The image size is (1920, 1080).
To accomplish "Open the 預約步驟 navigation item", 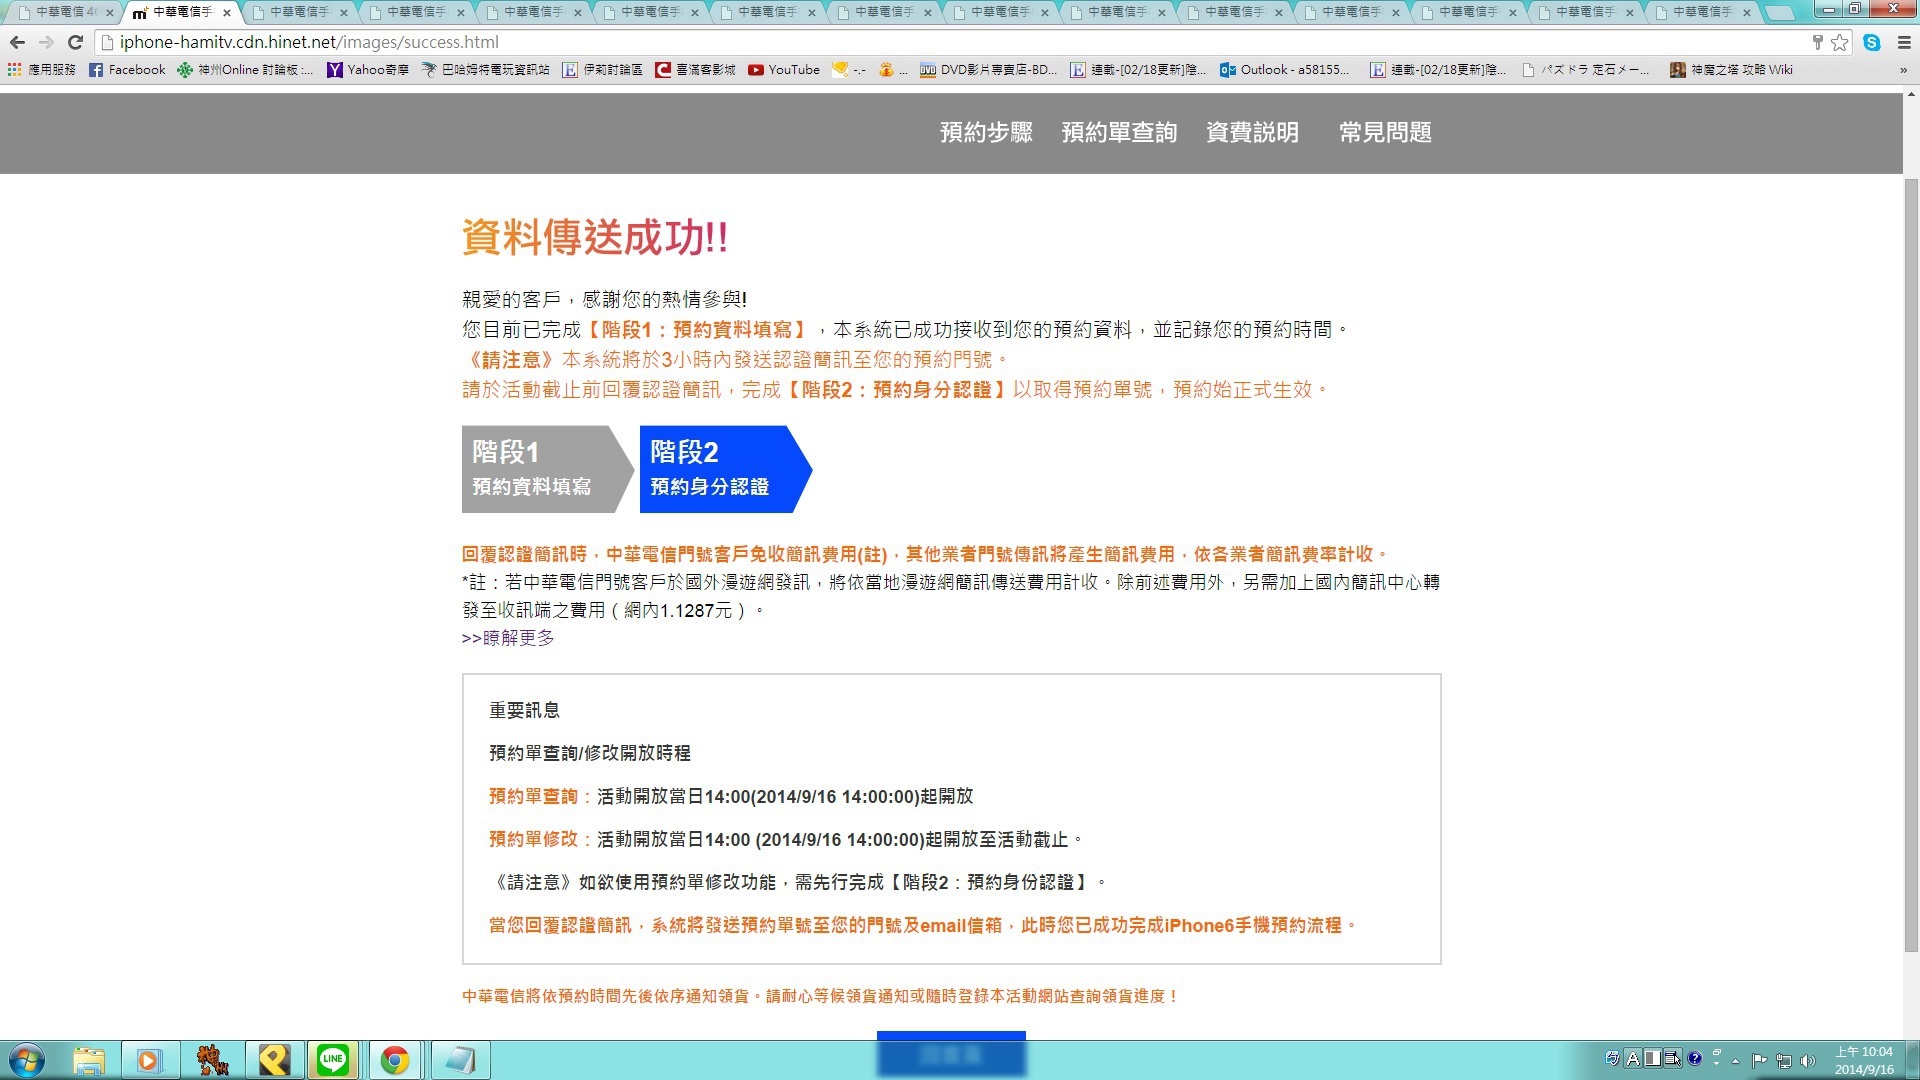I will coord(986,133).
